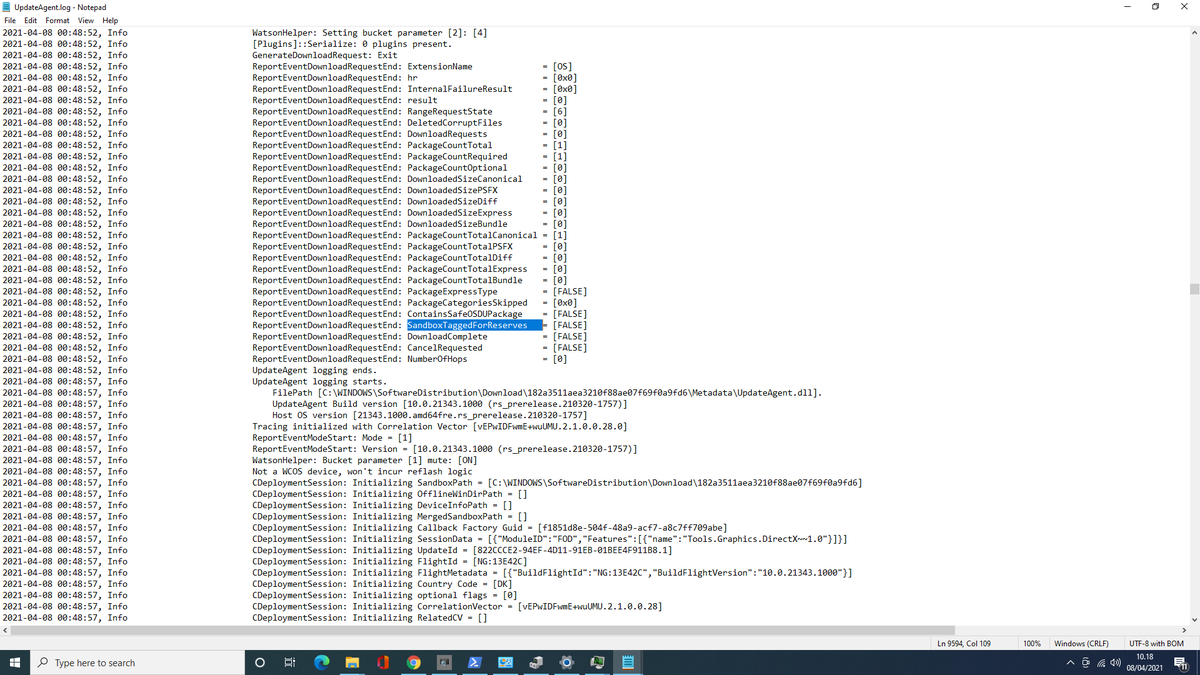The height and width of the screenshot is (675, 1200).
Task: Open the File menu
Action: [x=10, y=20]
